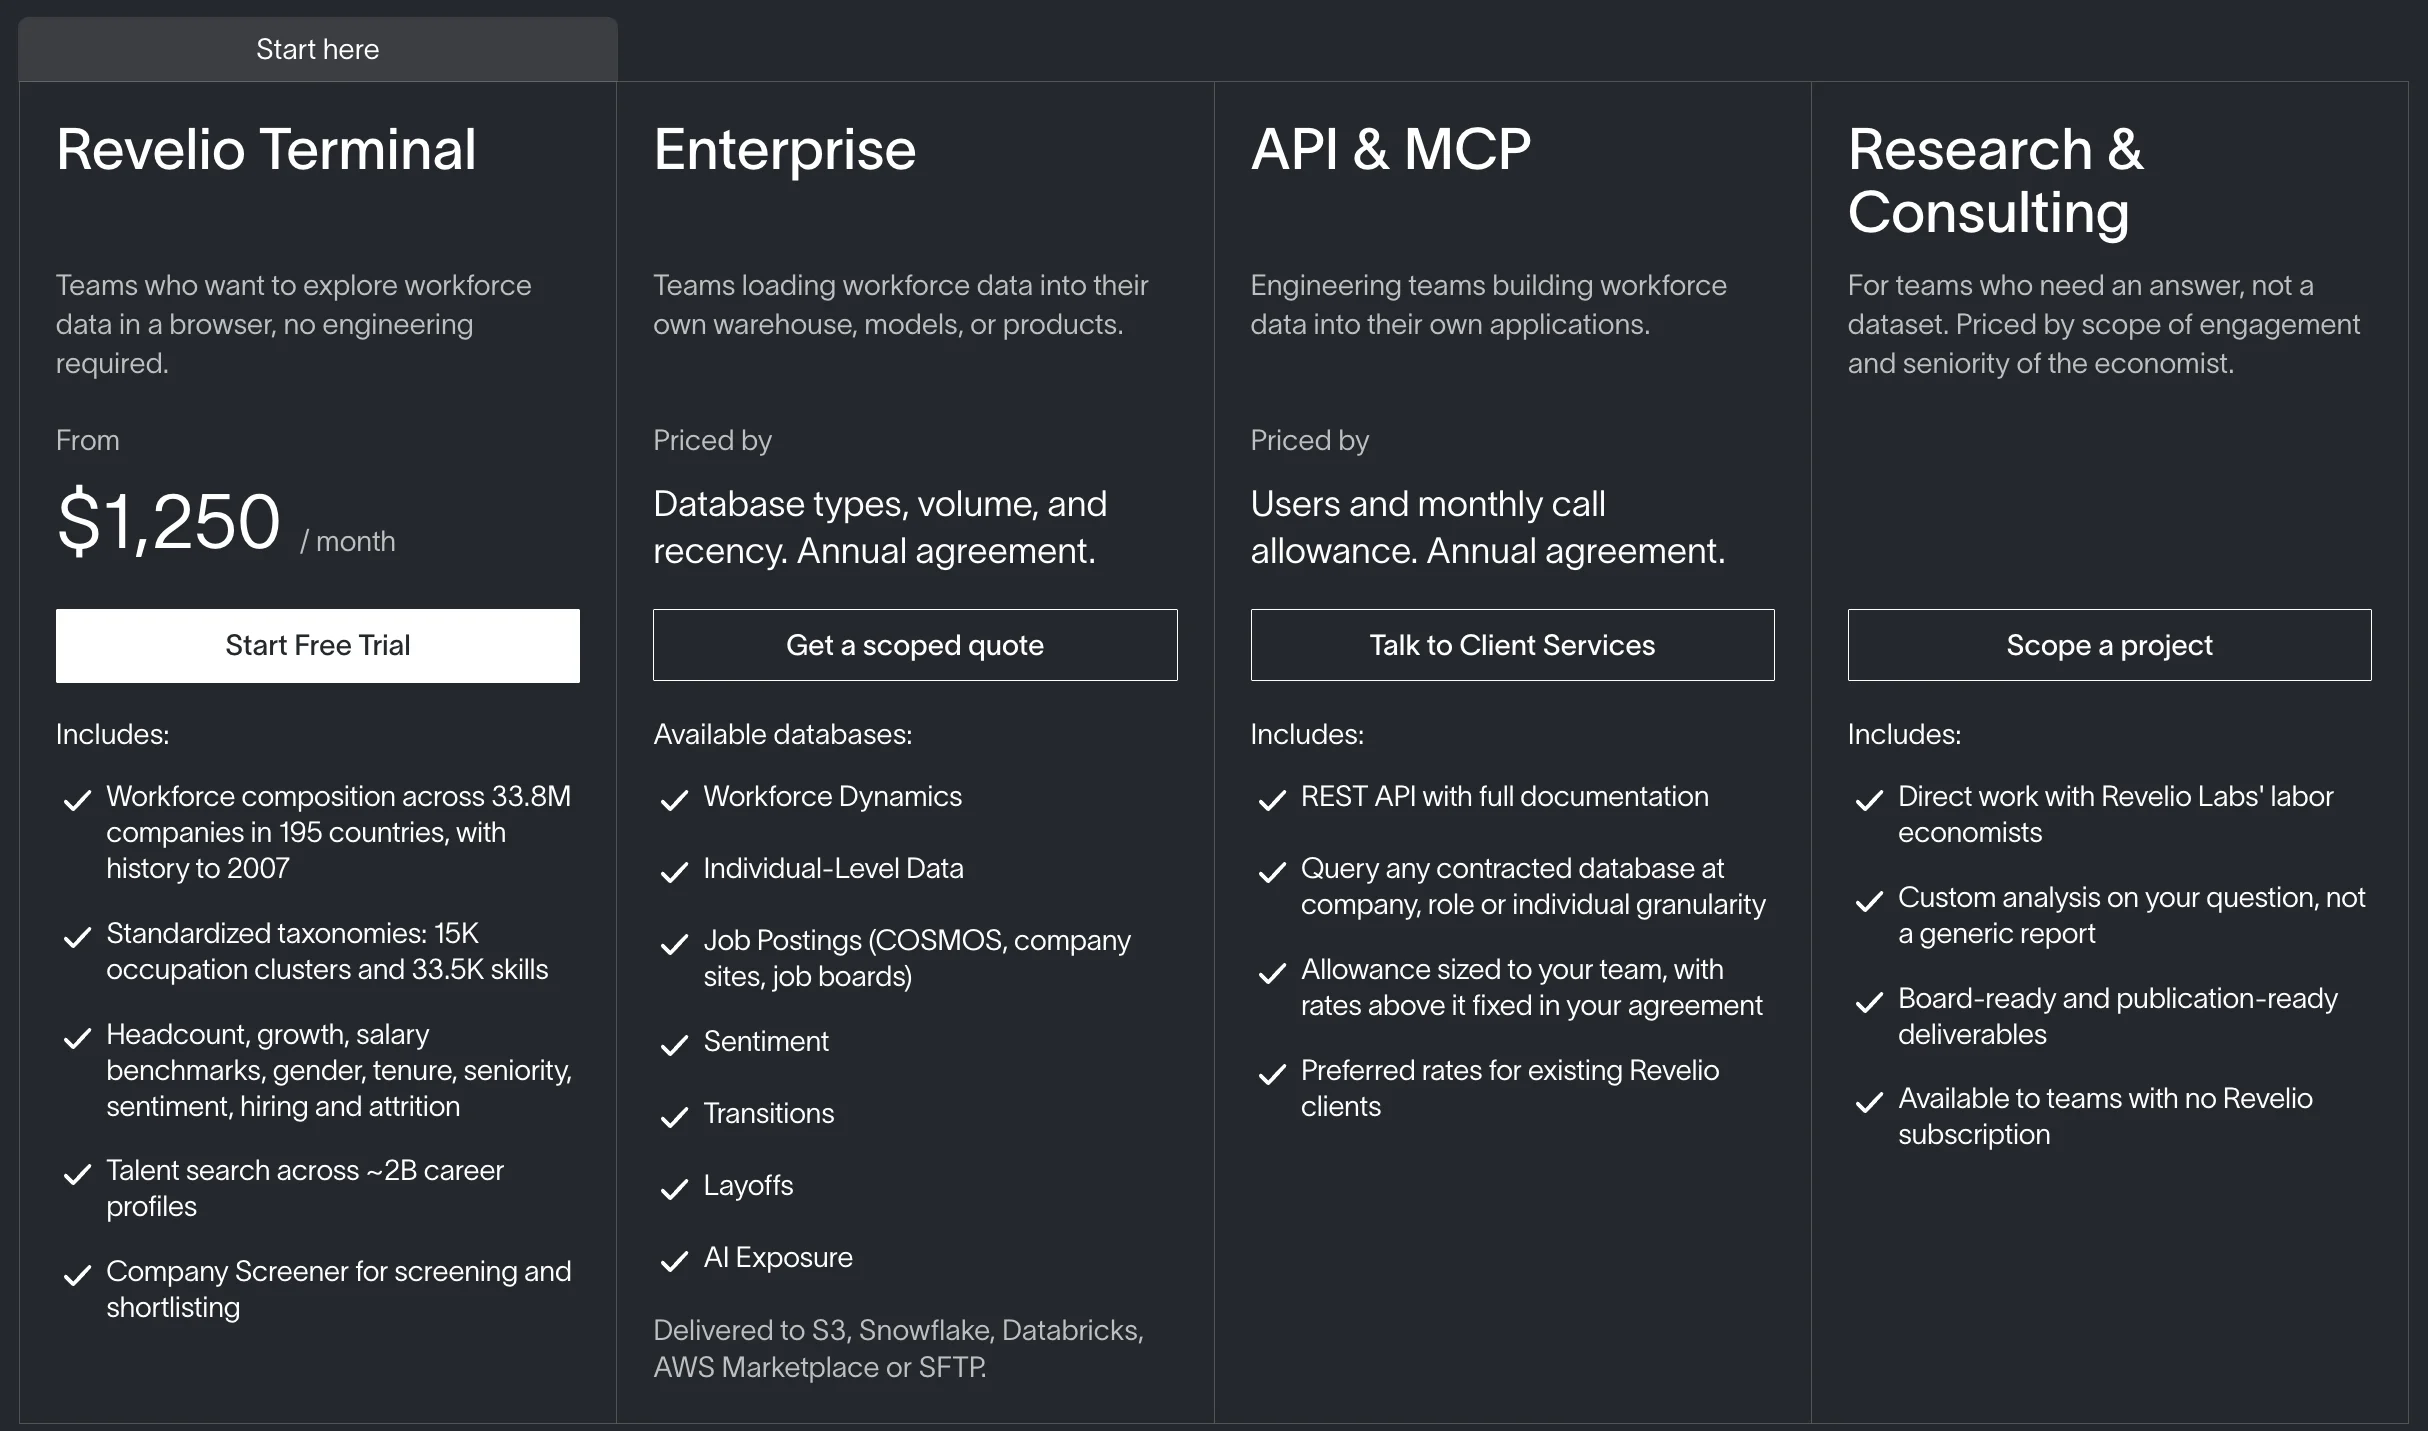Click the Job Postings (COSMOS) text
Viewport: 2428px width, 1431px height.
917,958
